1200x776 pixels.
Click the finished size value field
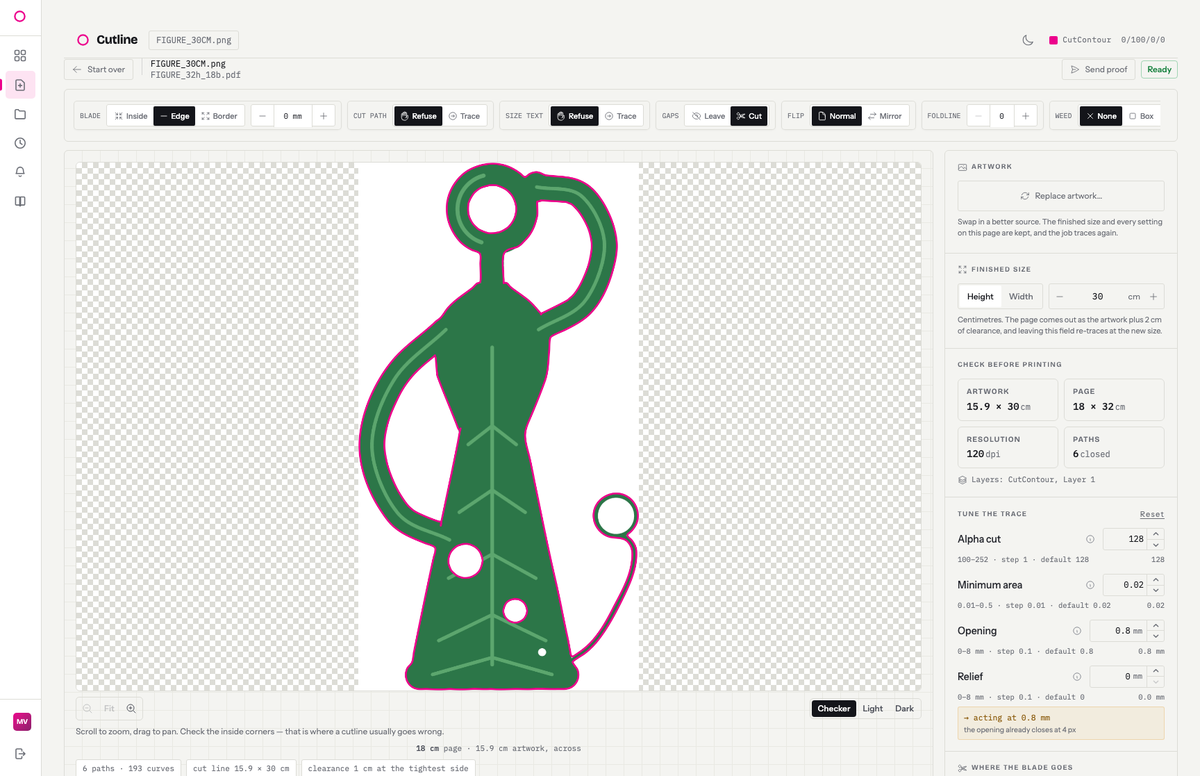[1098, 297]
